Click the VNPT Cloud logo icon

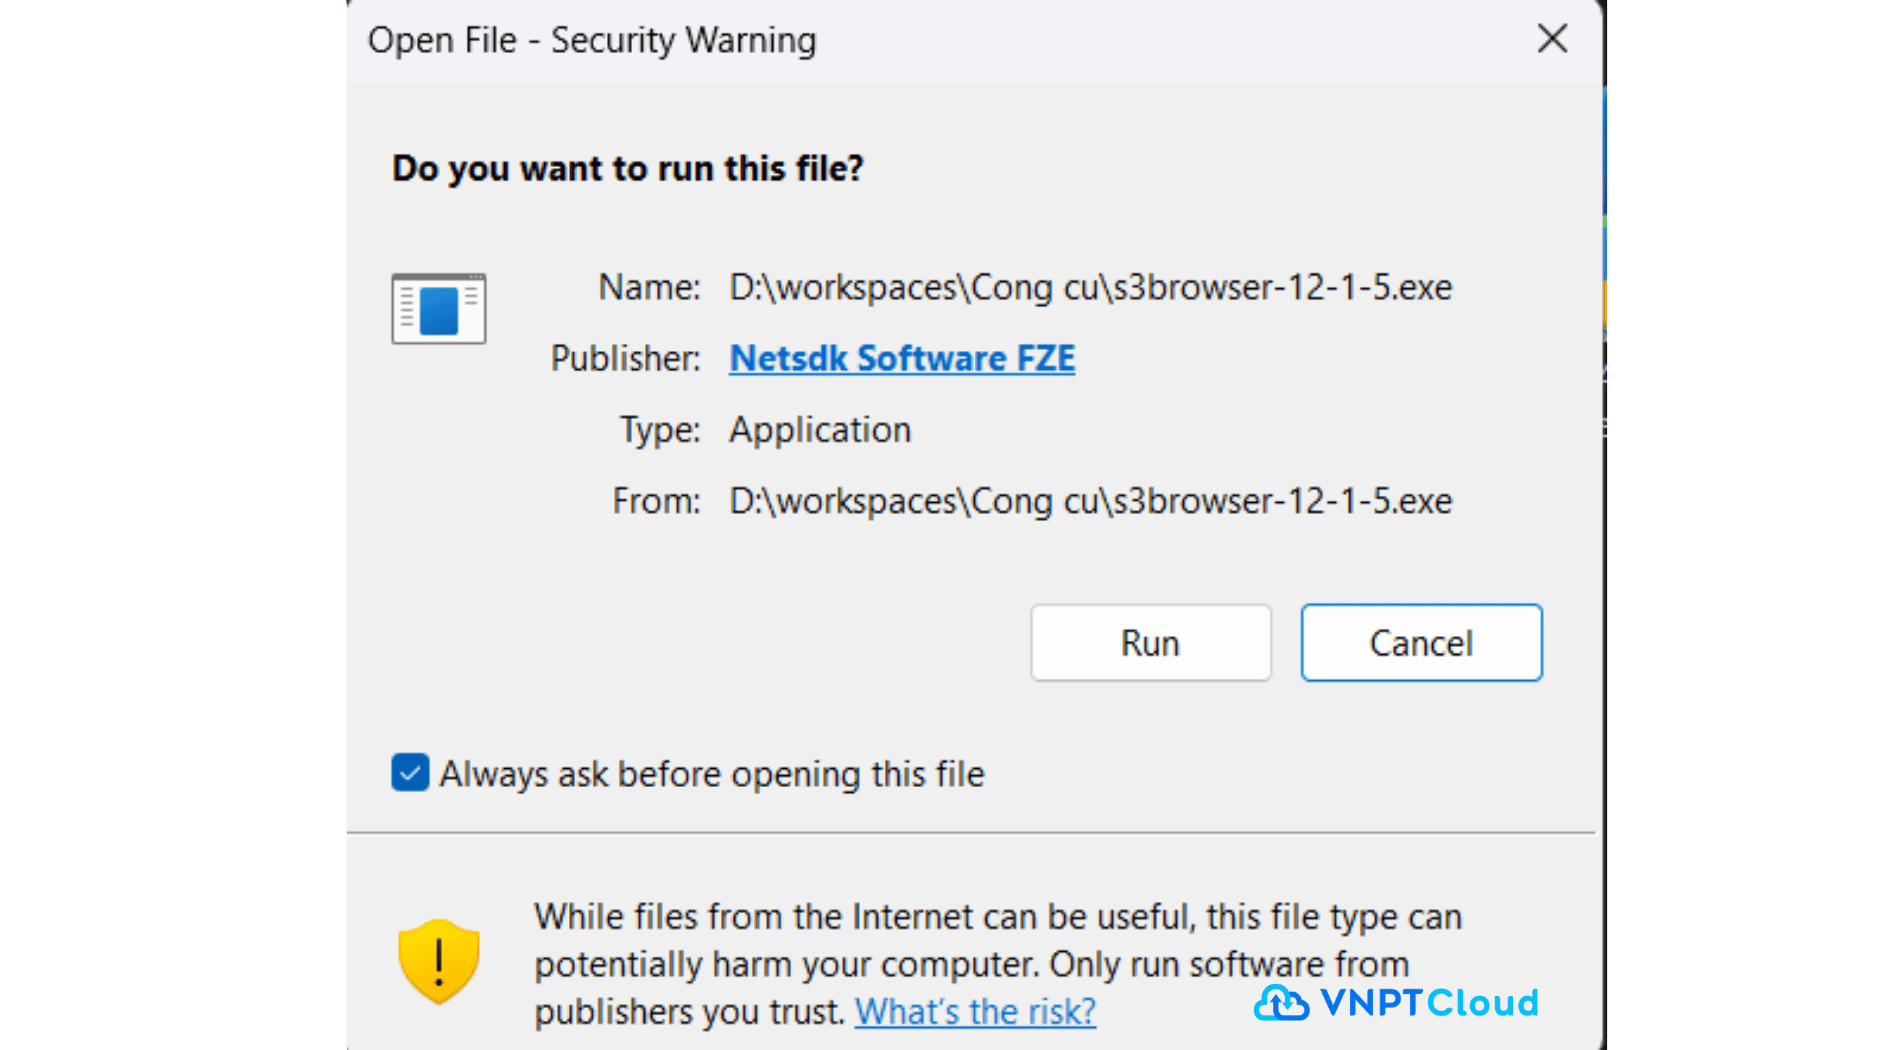coord(1281,1002)
